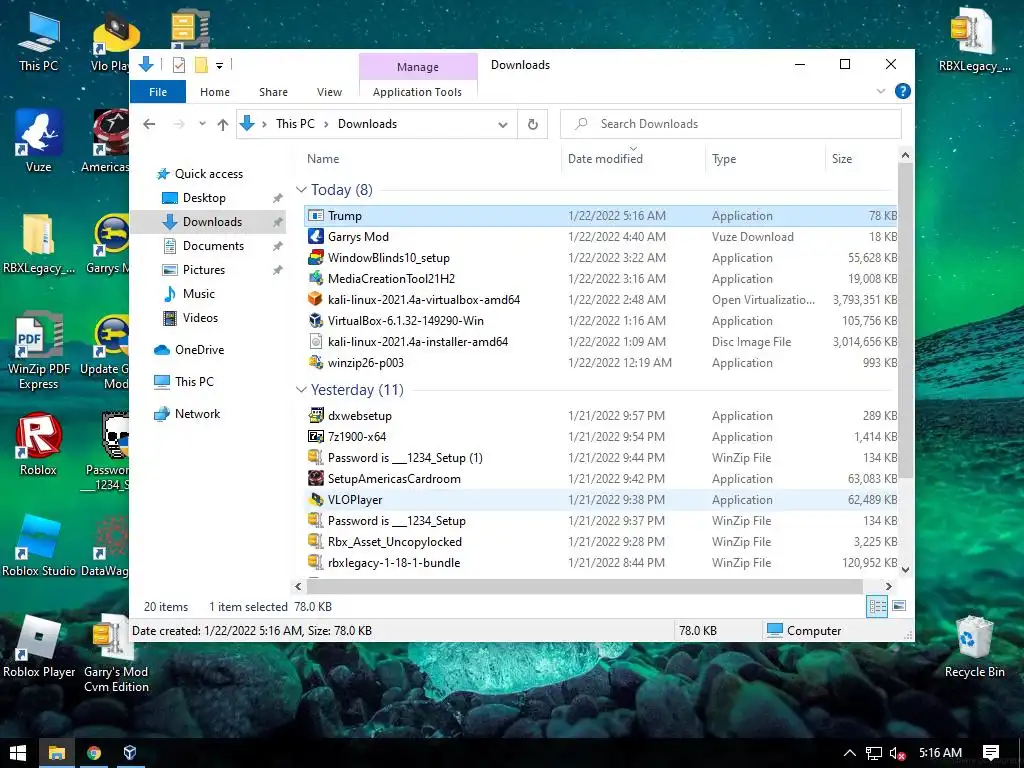Switch to Large icons view layout

899,607
